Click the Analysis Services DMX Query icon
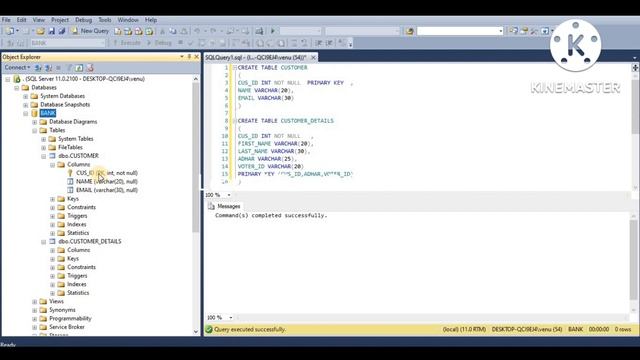The image size is (640, 360). [139, 31]
